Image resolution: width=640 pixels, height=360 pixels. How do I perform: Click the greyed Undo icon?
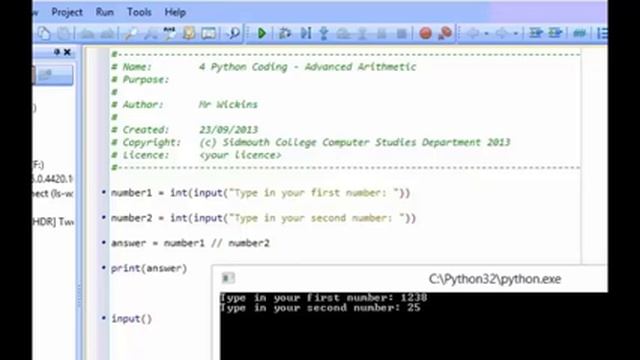[87, 33]
